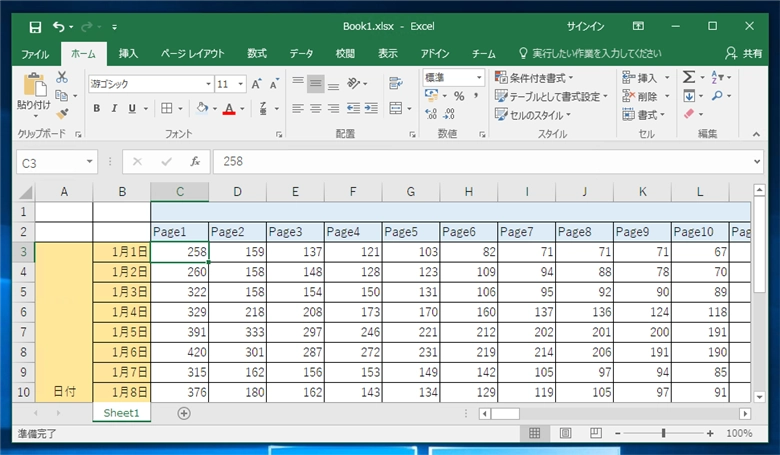Expand the formula bar chevron
Screen dimensions: 780x455
(x=757, y=162)
